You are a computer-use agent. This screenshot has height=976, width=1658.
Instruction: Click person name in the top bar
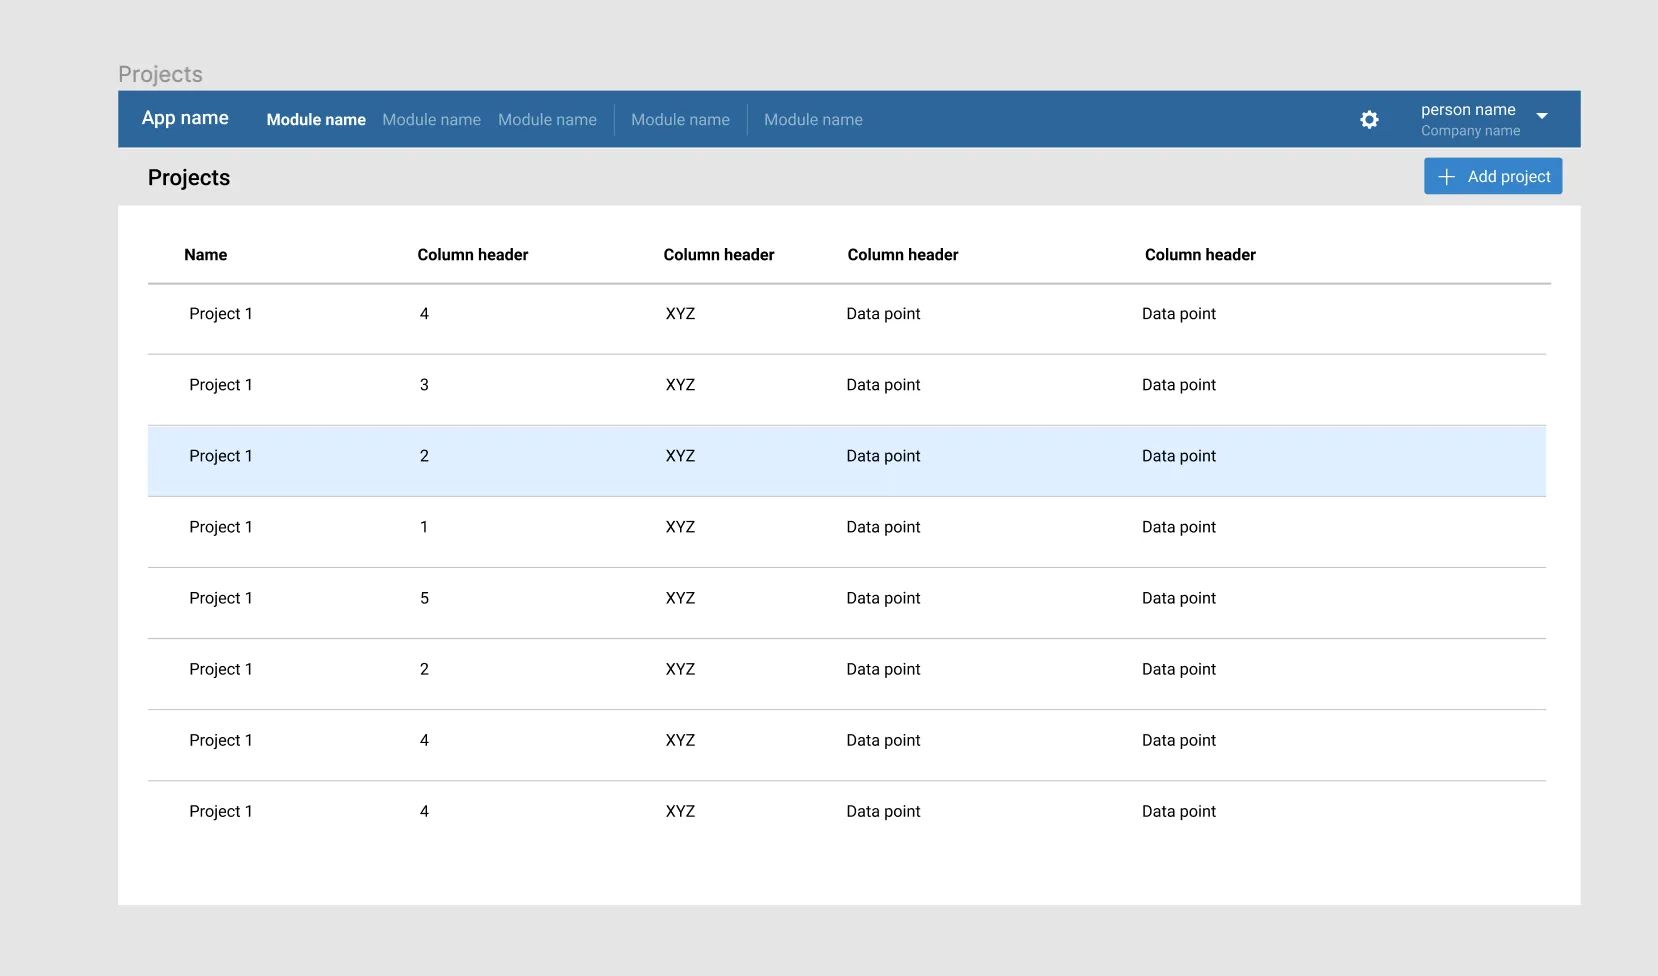[1468, 110]
